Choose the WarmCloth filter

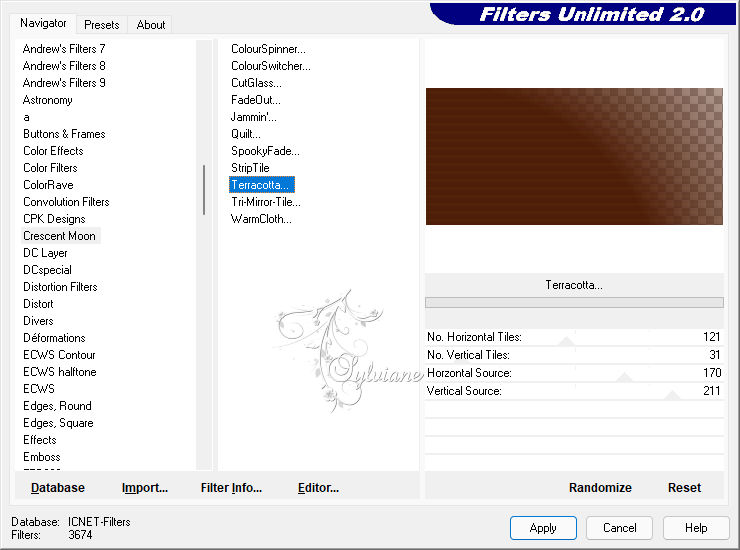pyautogui.click(x=261, y=219)
